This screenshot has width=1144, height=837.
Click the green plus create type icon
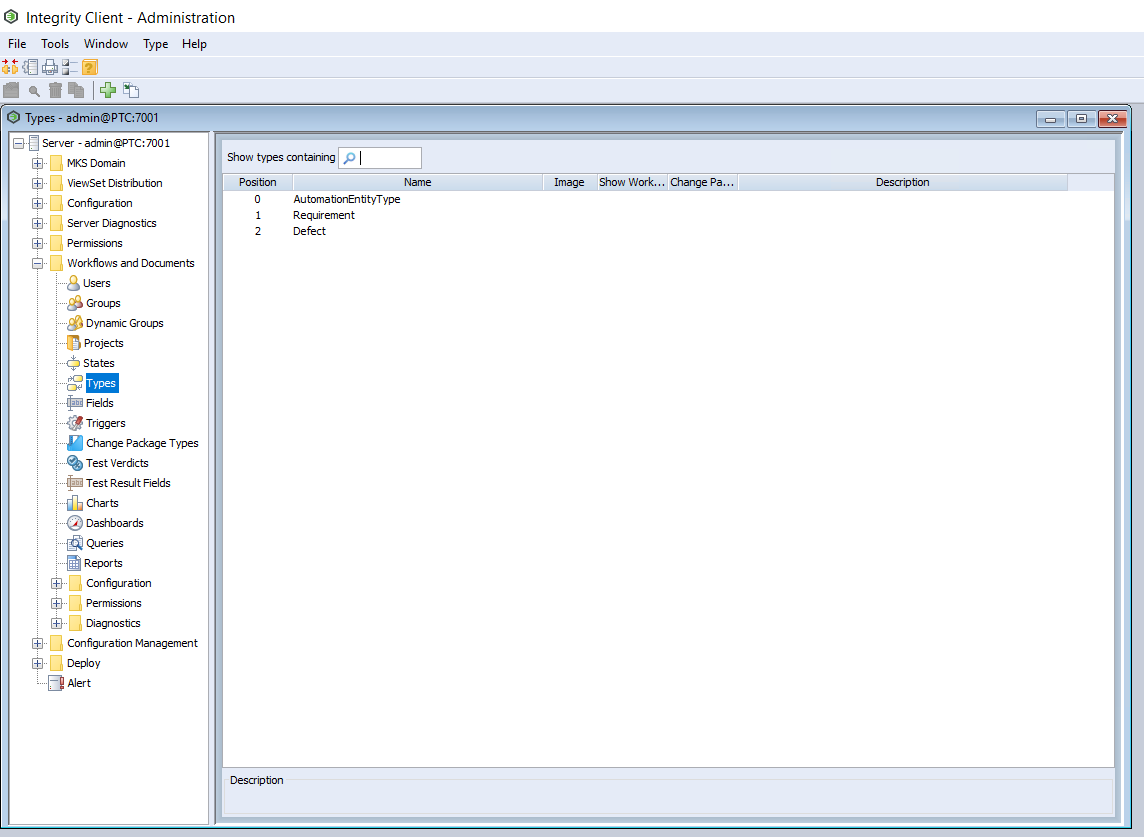108,91
